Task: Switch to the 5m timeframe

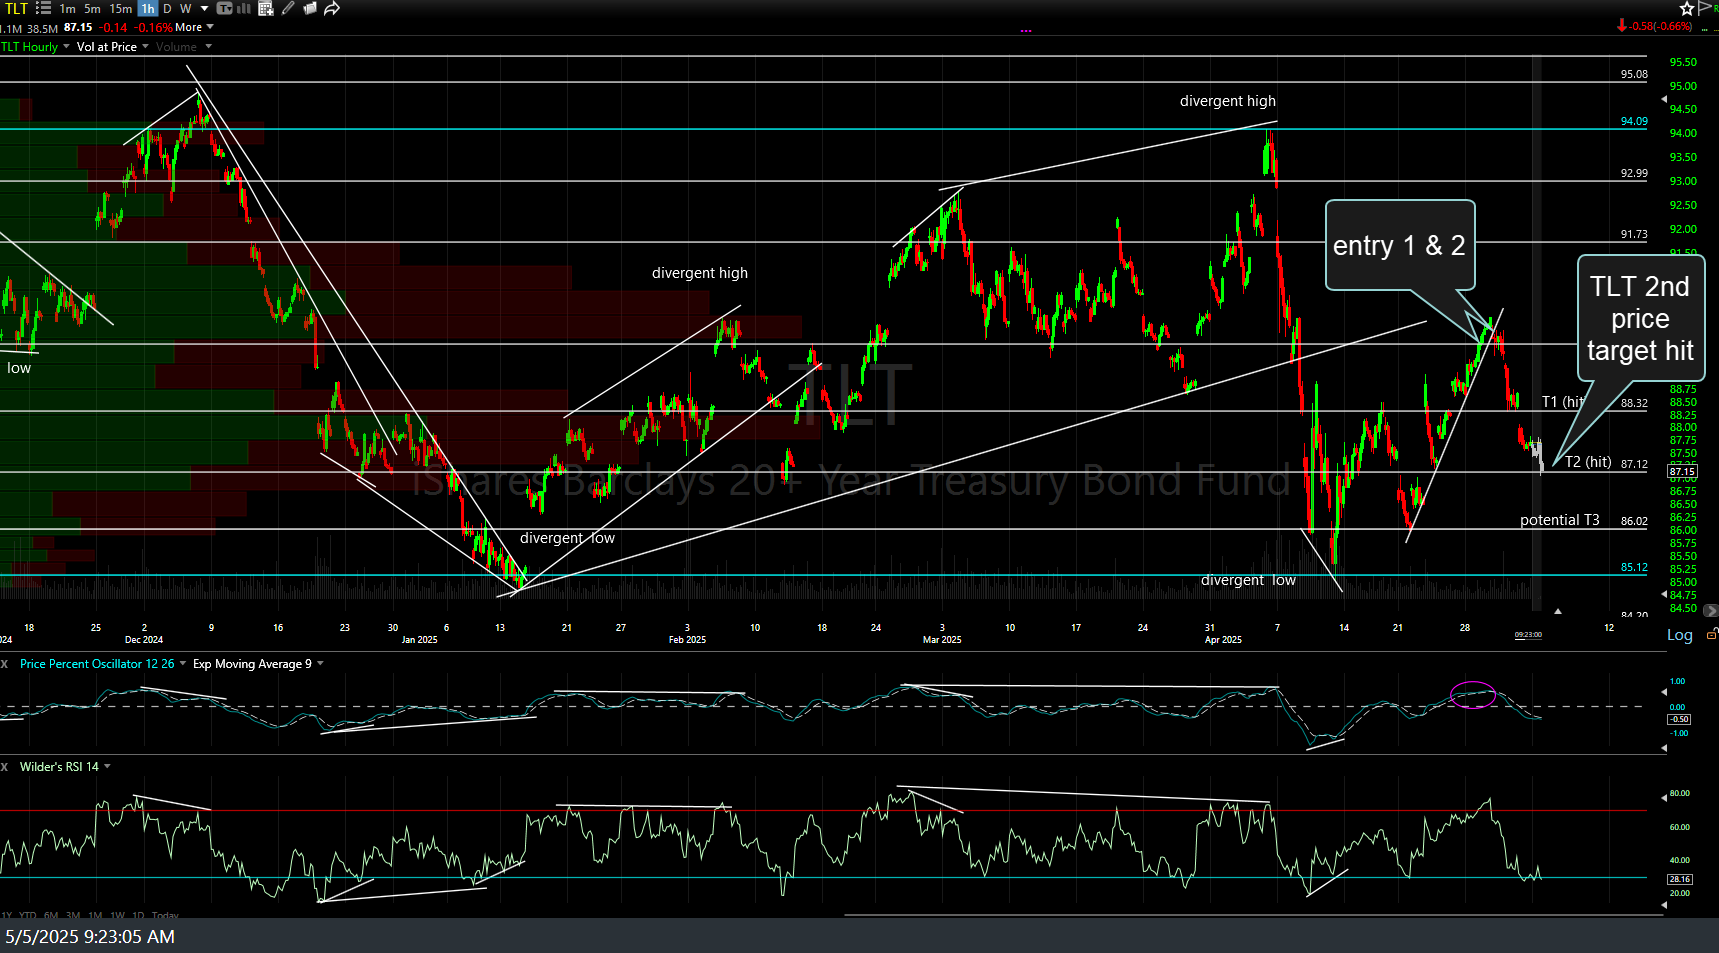Action: point(92,8)
